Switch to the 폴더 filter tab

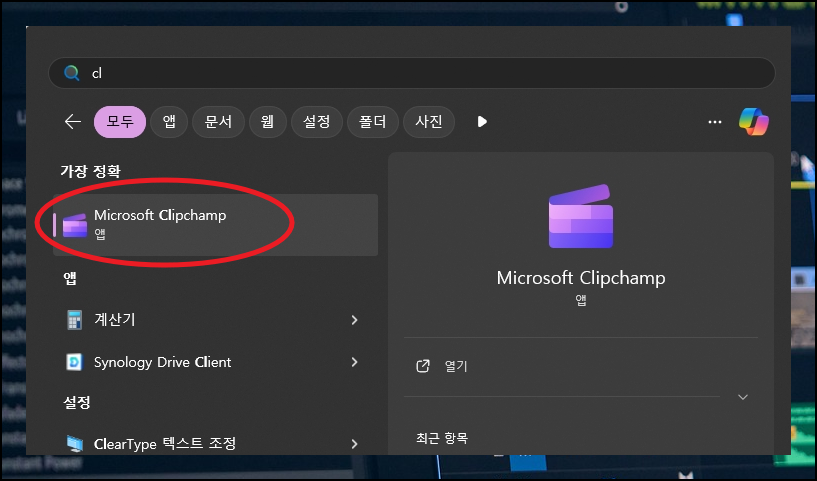pos(373,122)
